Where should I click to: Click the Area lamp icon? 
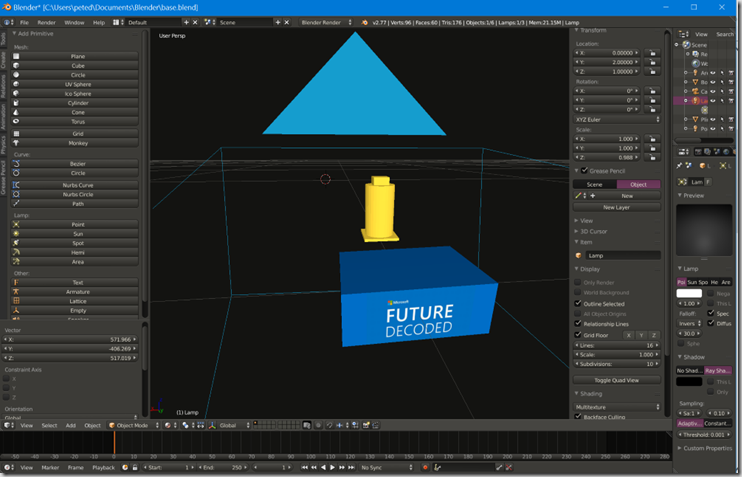click(x=16, y=261)
